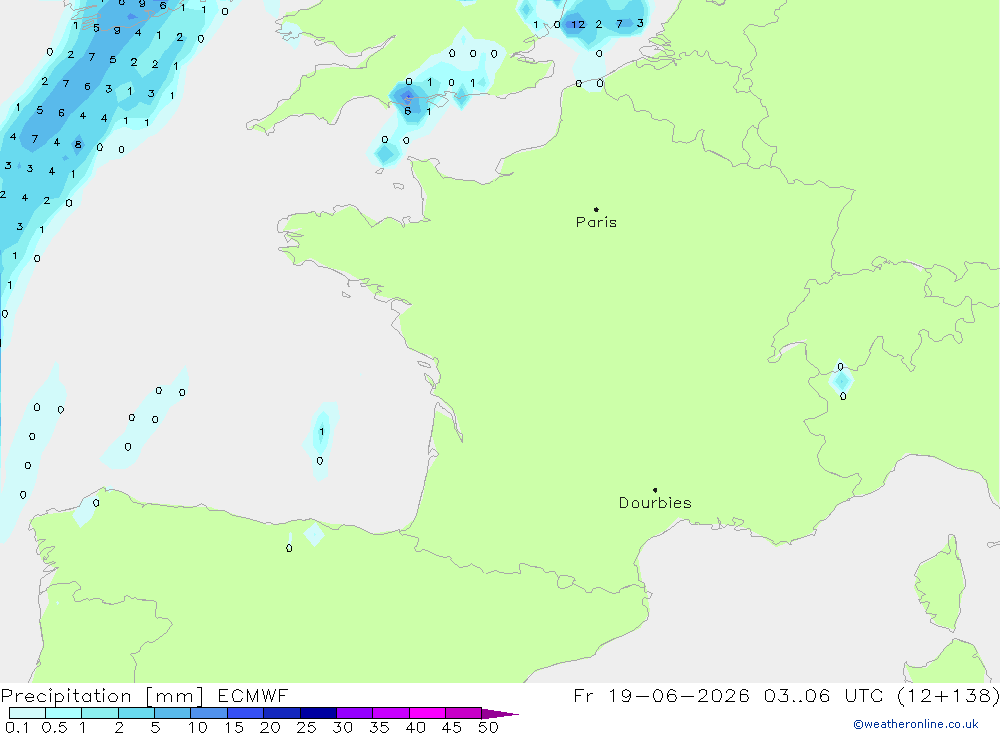Click the forecast date 19-06-2026 text
1000x733 pixels.
point(679,696)
